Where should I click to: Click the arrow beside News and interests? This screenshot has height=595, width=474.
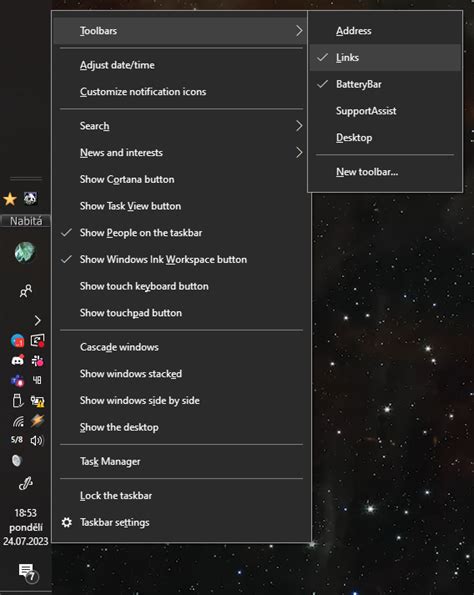[x=299, y=153]
